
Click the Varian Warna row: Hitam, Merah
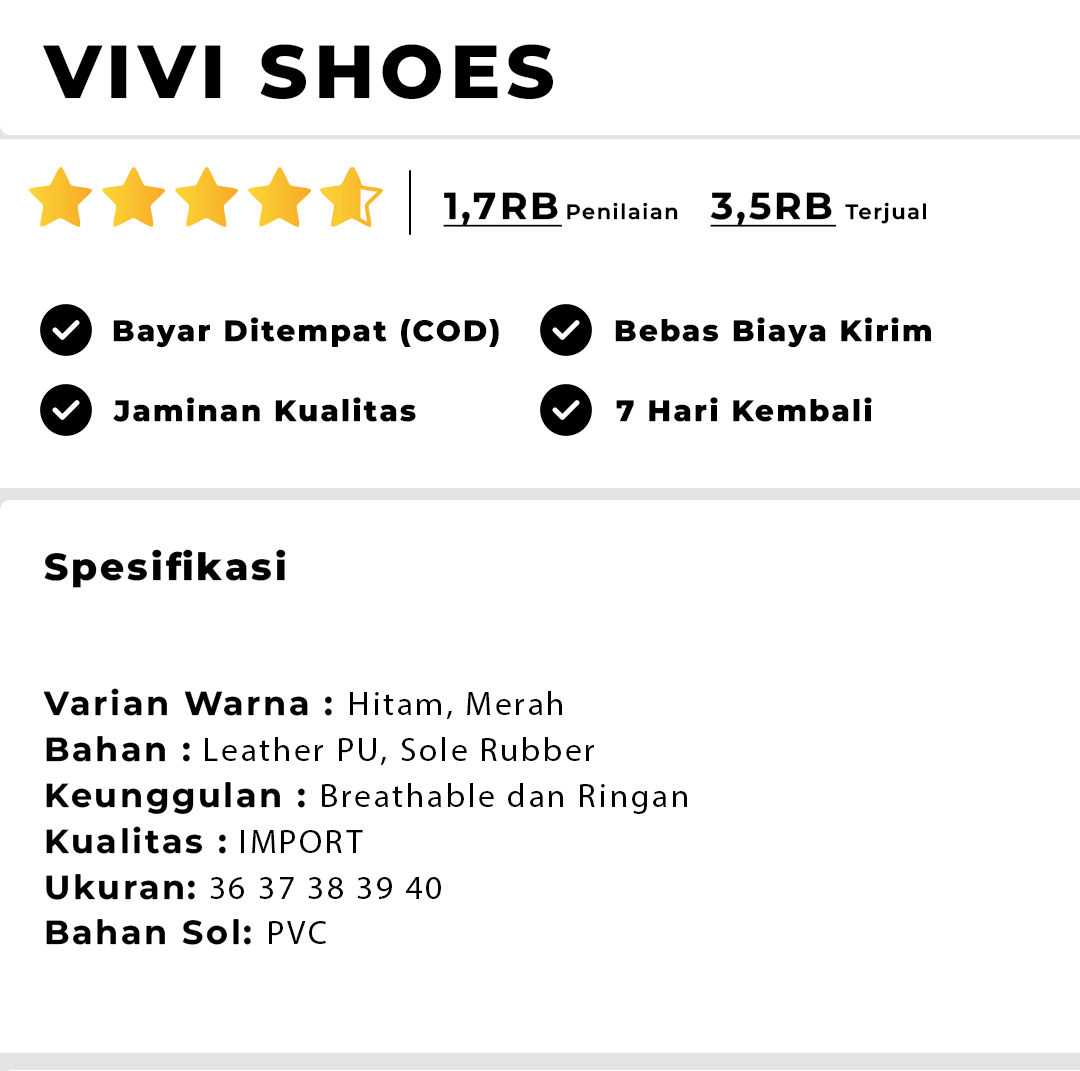coord(304,704)
